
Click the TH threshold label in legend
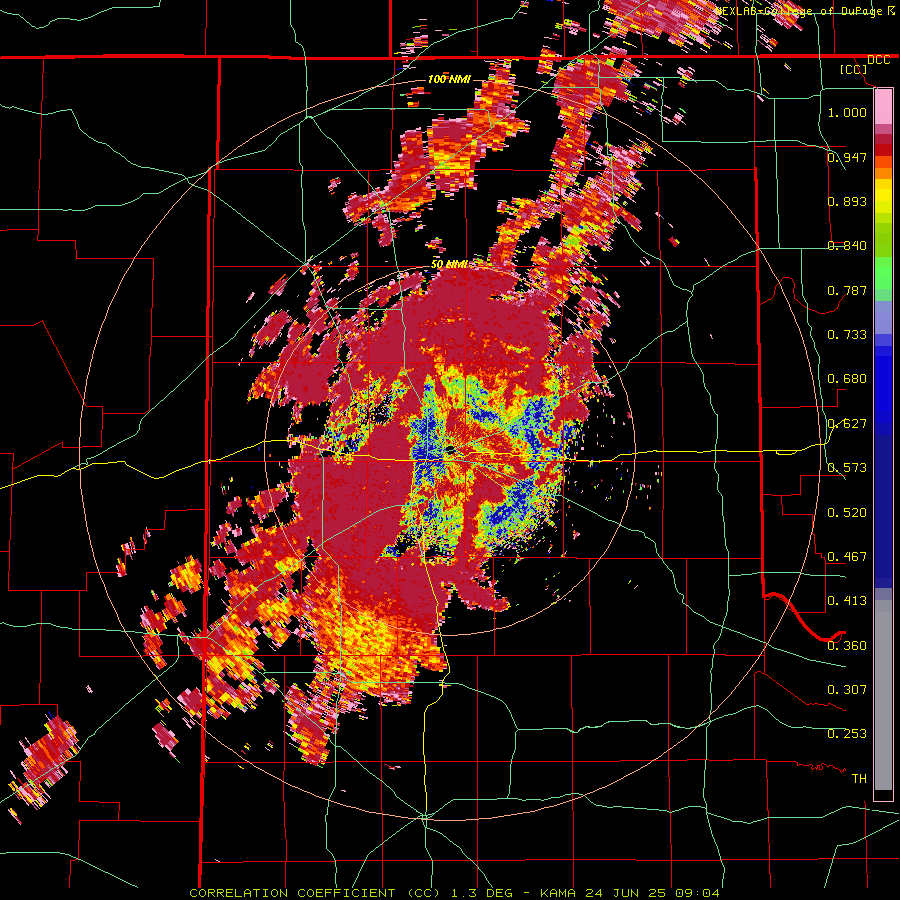(859, 779)
